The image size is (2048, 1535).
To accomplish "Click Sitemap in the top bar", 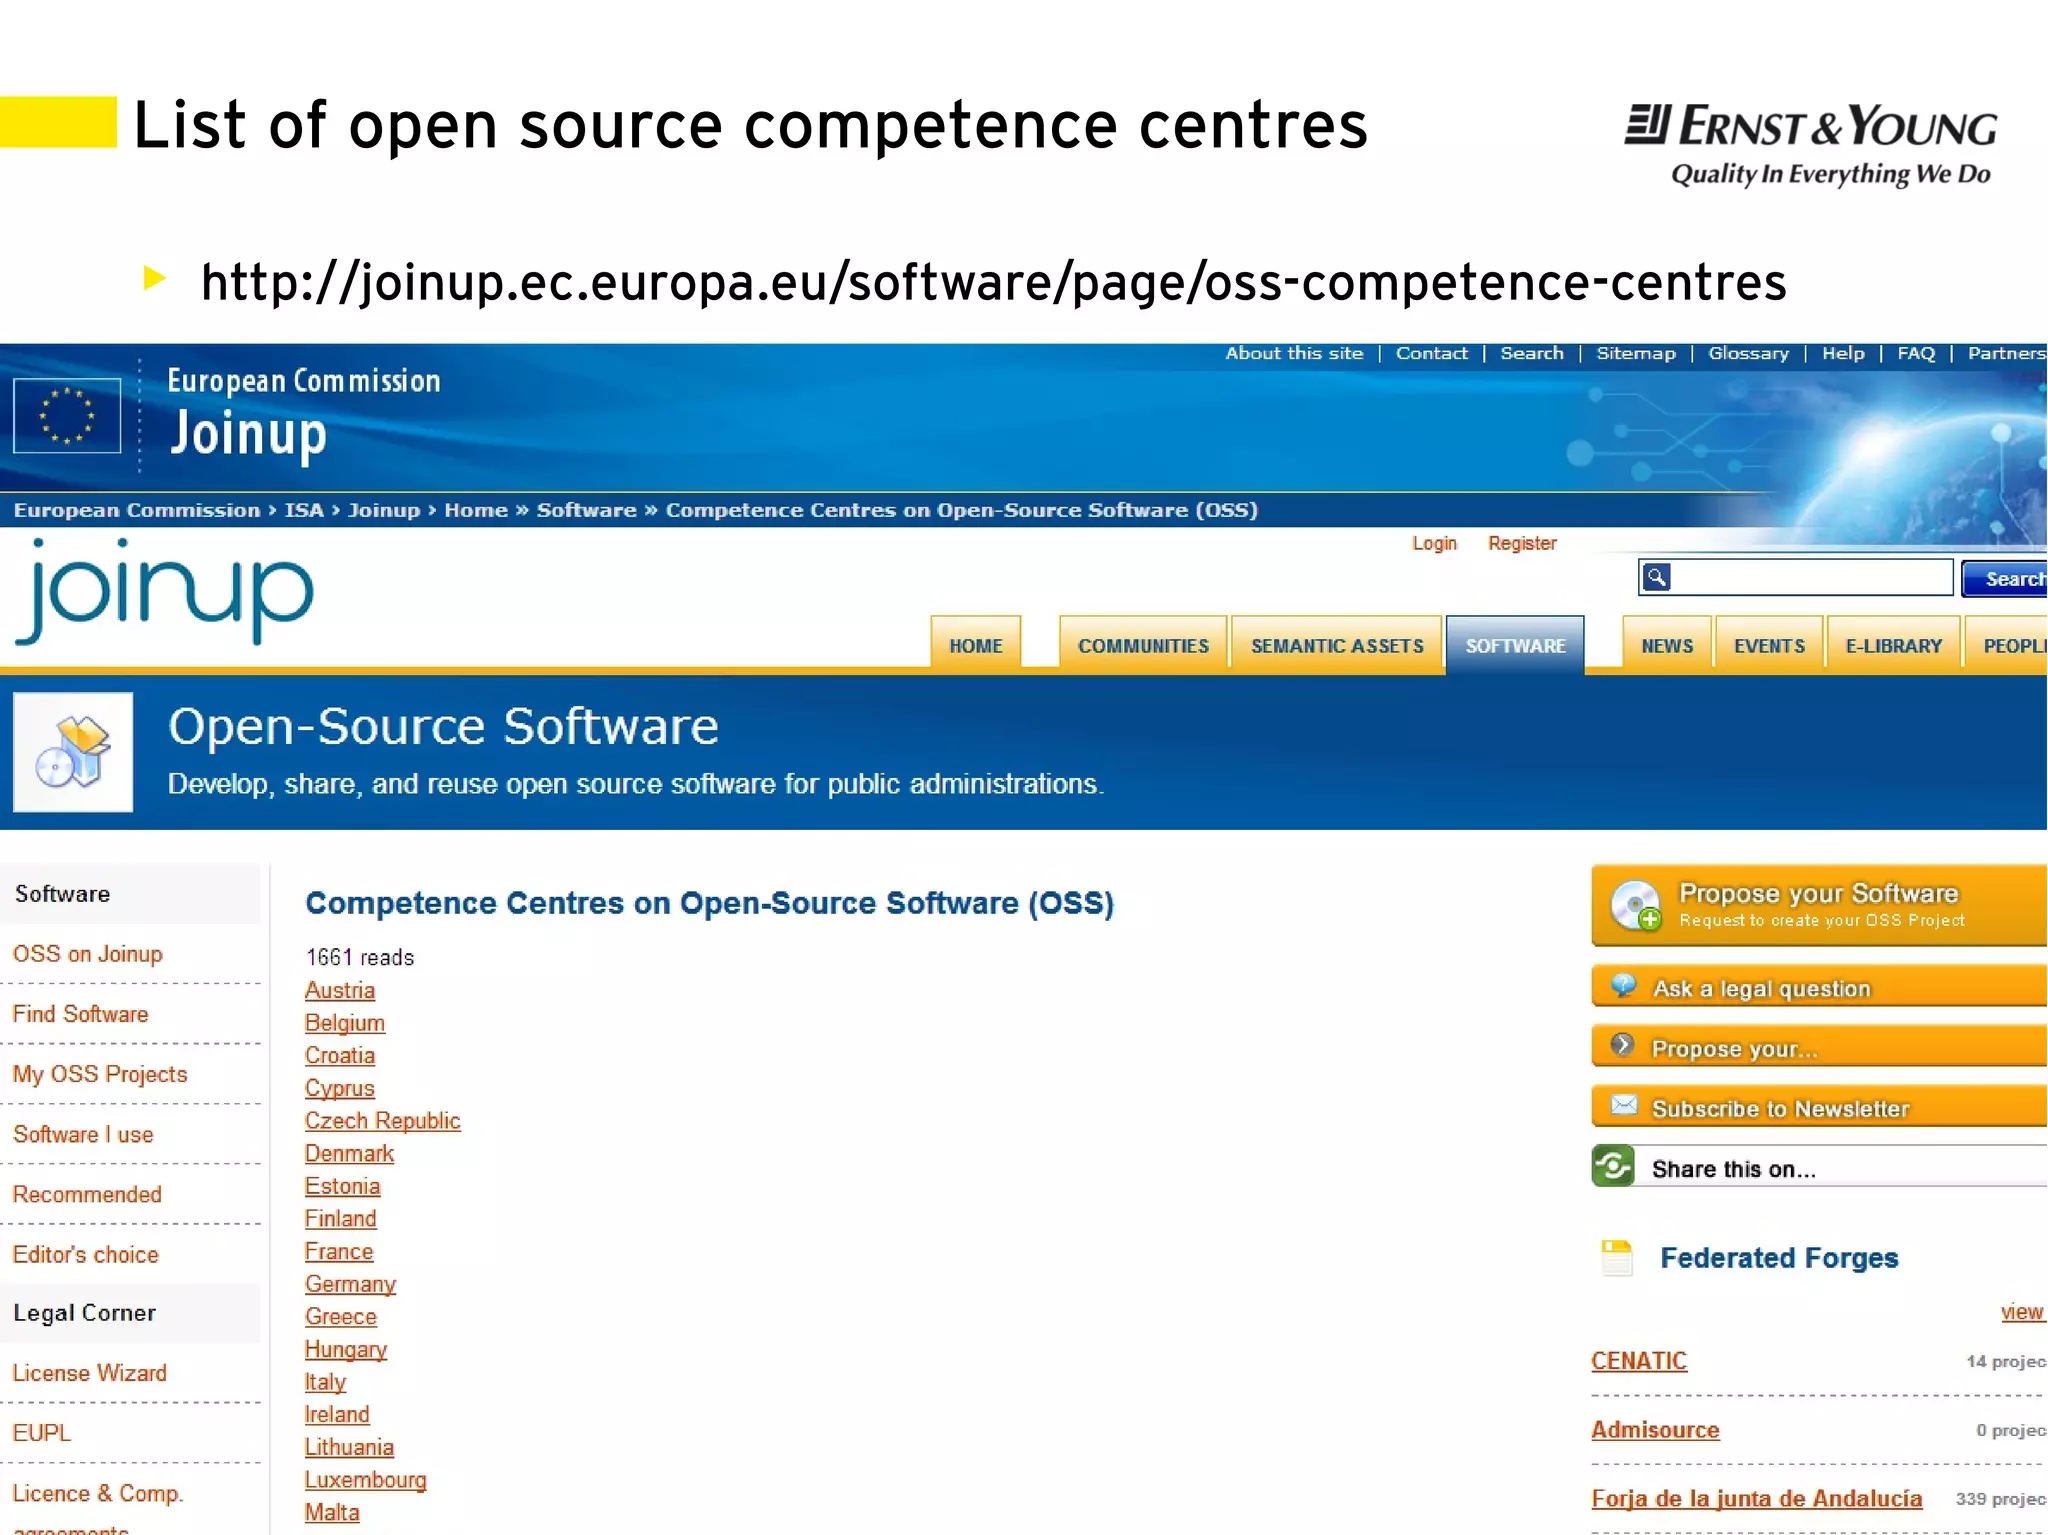I will [x=1635, y=353].
